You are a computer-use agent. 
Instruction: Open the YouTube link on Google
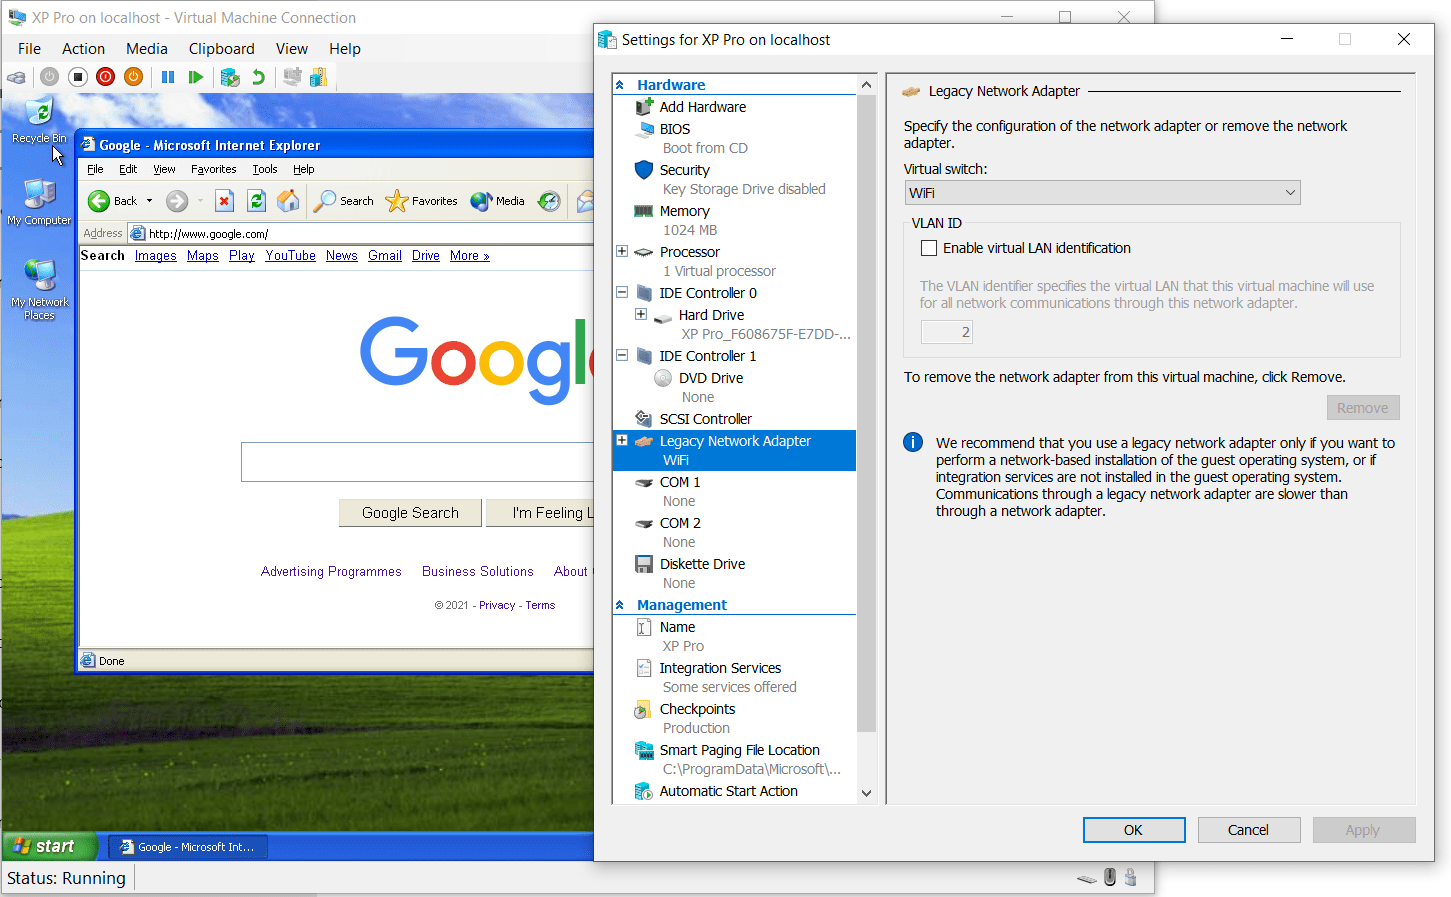coord(290,255)
